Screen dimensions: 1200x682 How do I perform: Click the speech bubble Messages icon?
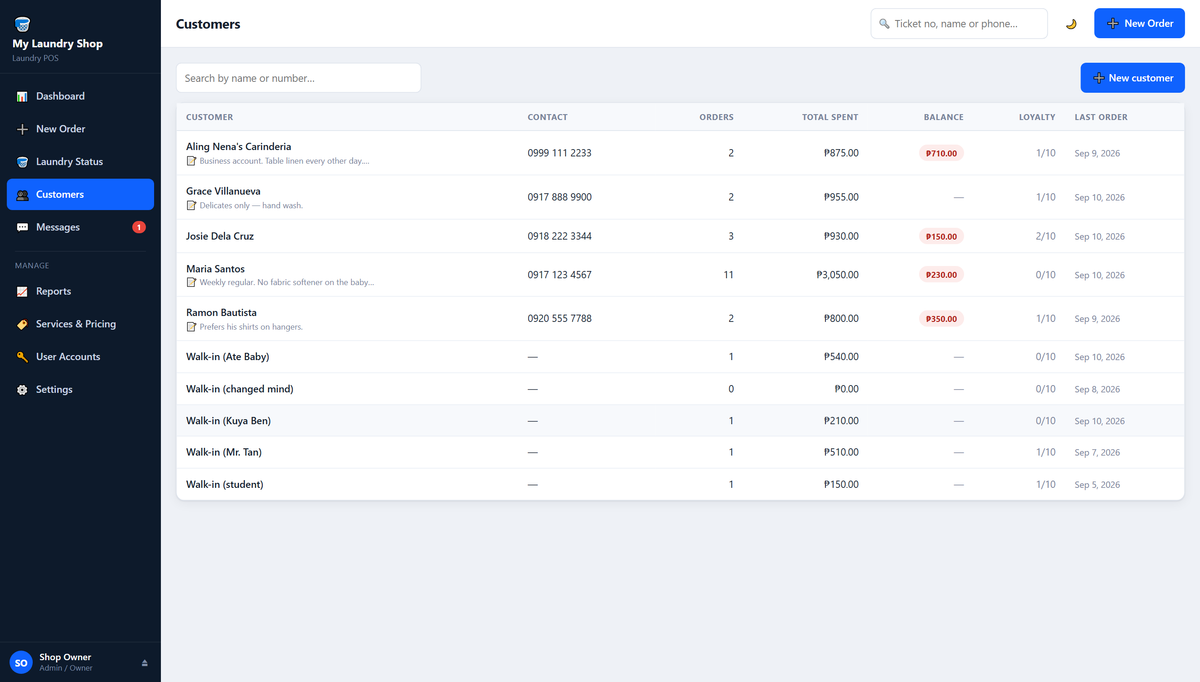[22, 227]
